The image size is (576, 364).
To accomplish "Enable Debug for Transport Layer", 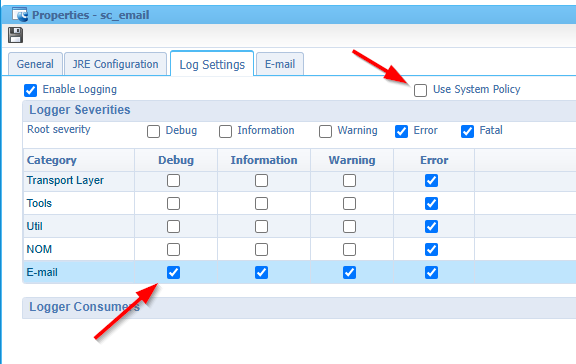I will pos(173,180).
